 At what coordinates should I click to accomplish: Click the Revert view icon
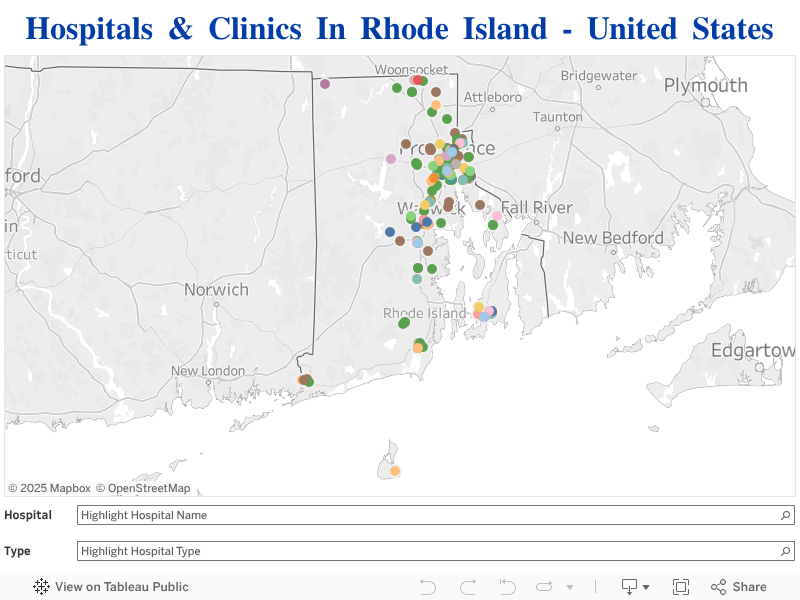507,587
